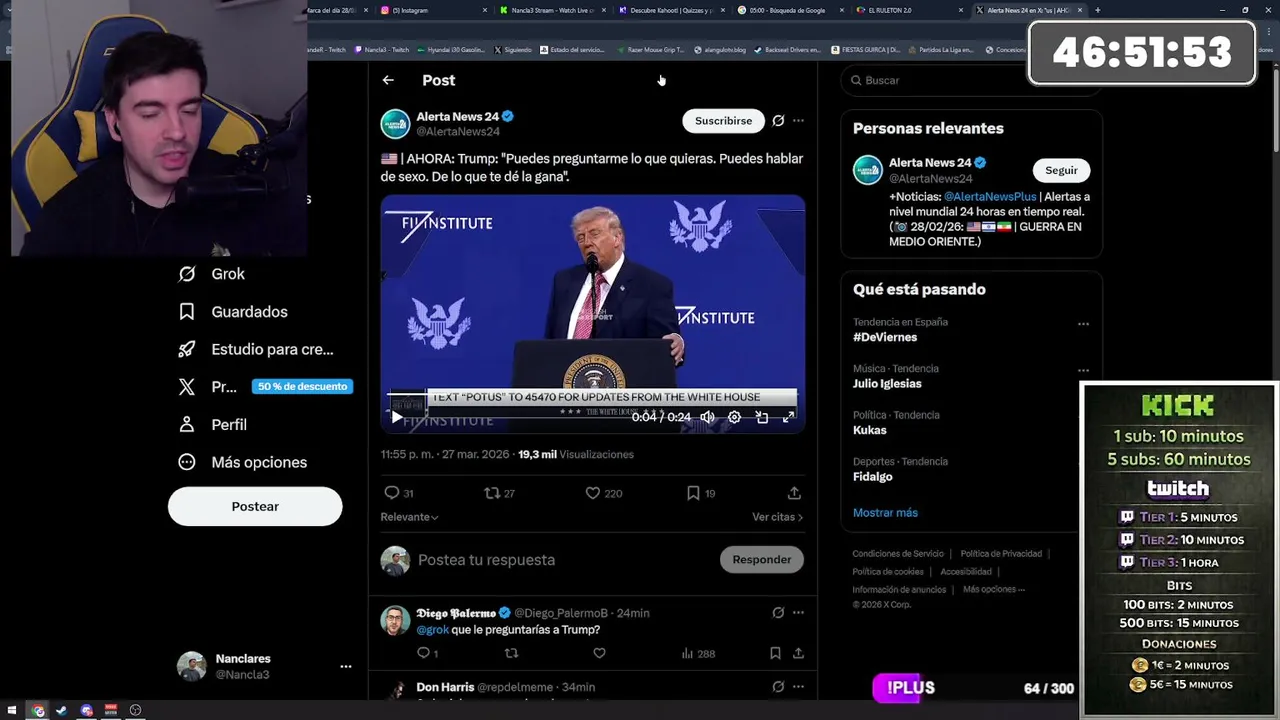Switch to Descubre Kahoot! tab
Viewport: 1280px width, 720px height.
tap(670, 10)
